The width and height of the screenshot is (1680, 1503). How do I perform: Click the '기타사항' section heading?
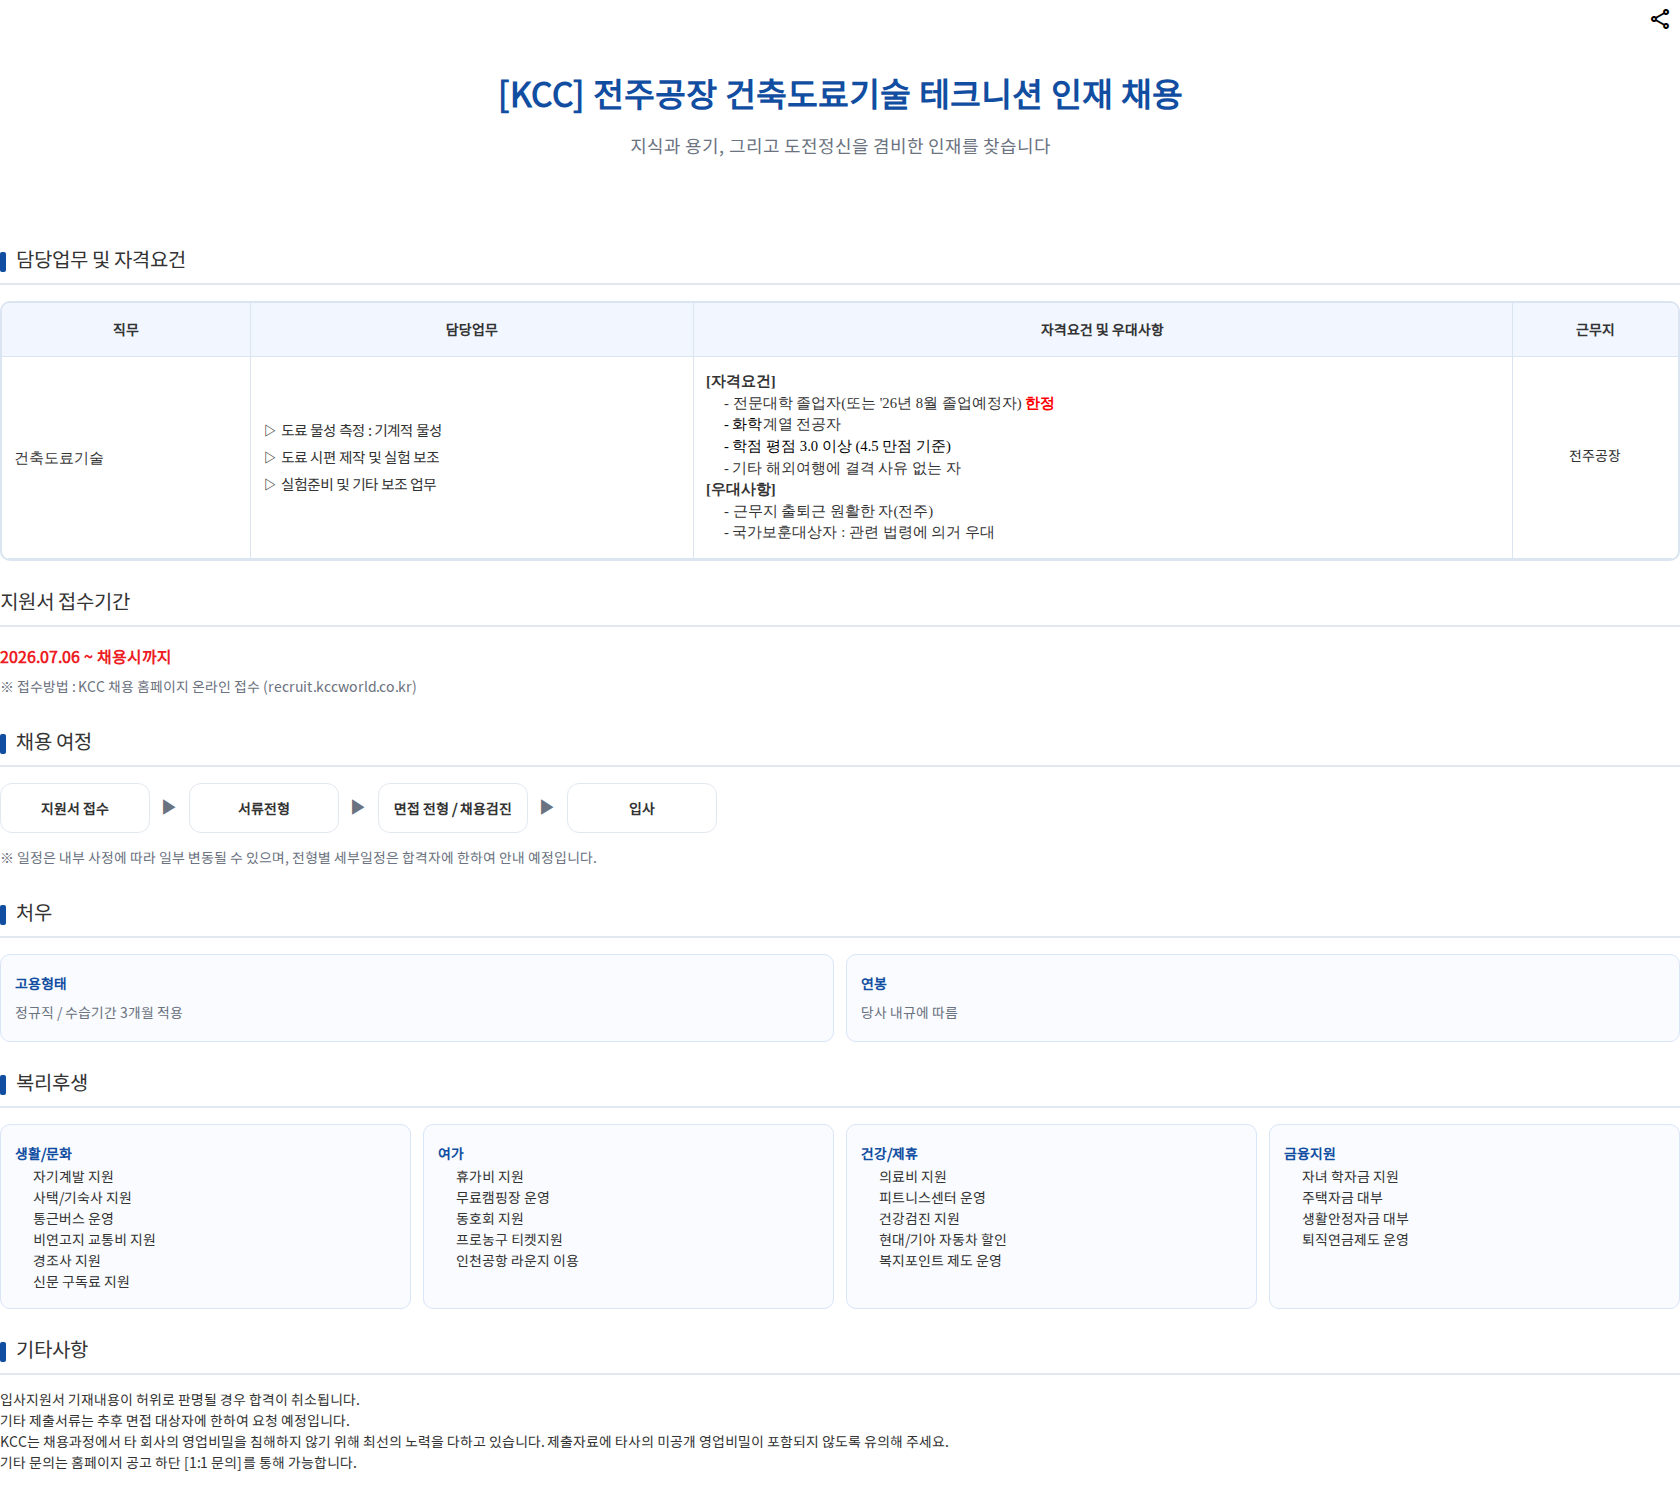[52, 1350]
